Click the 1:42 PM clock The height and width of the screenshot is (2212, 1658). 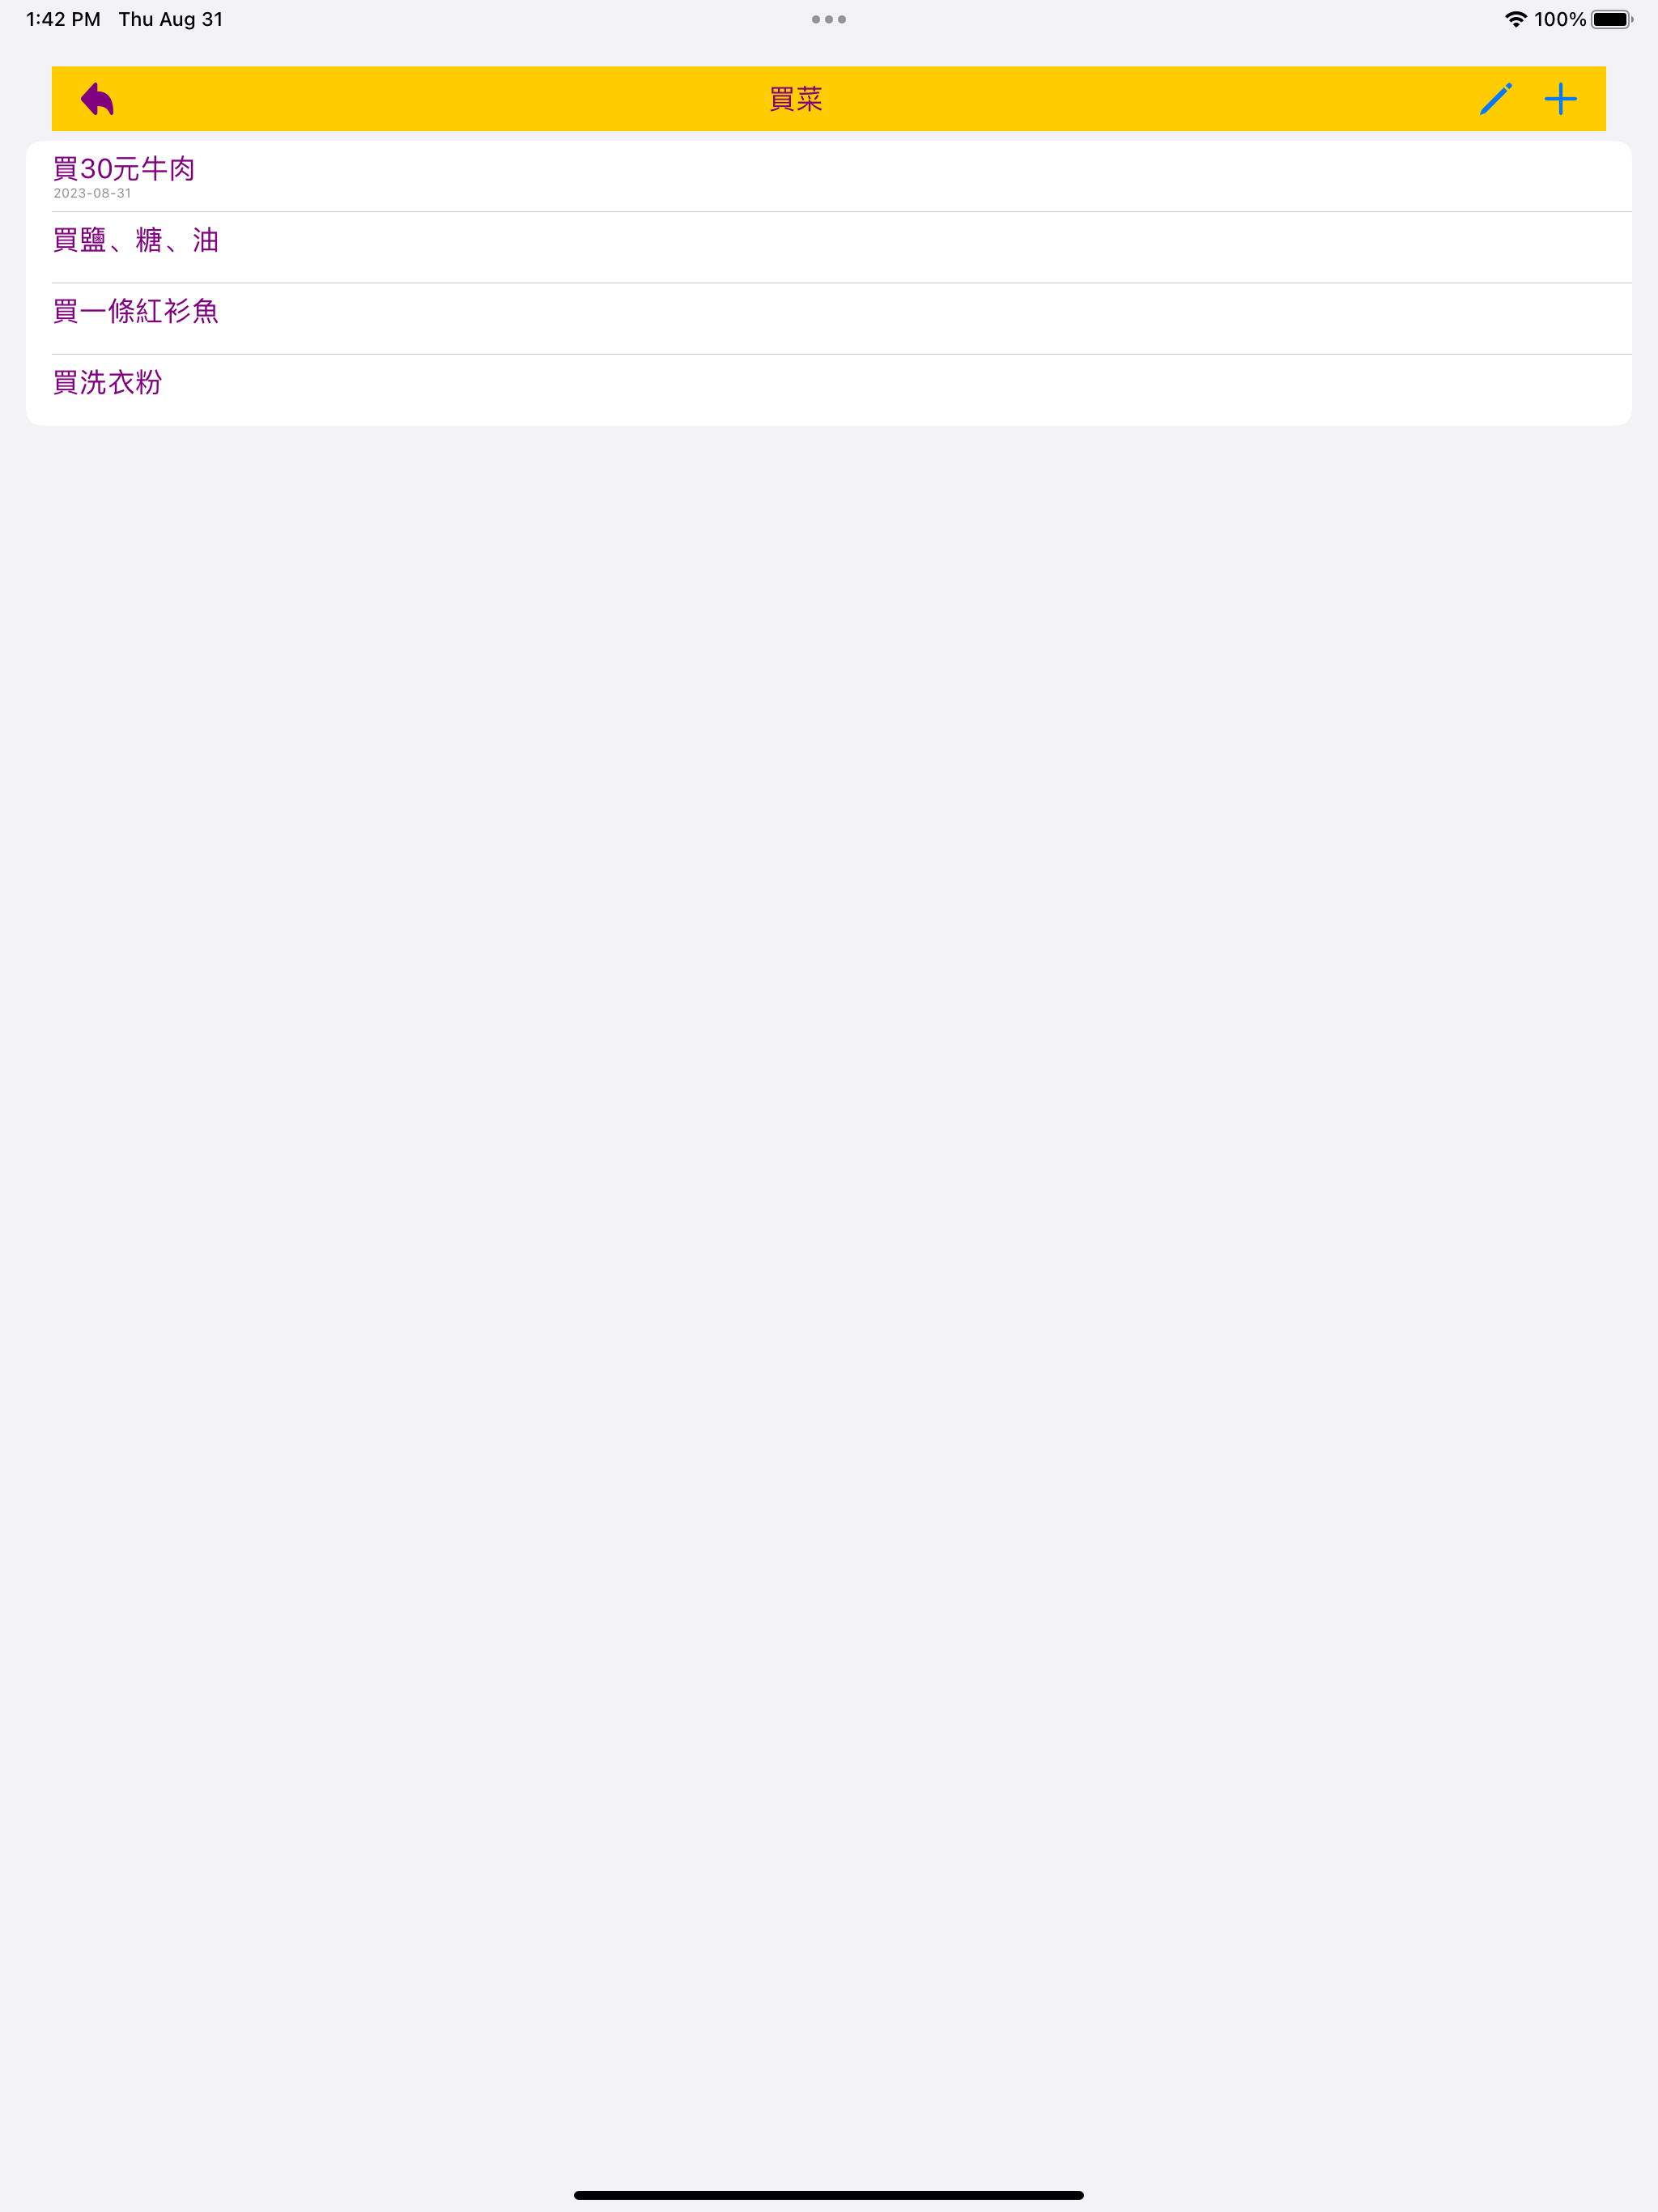[x=63, y=19]
